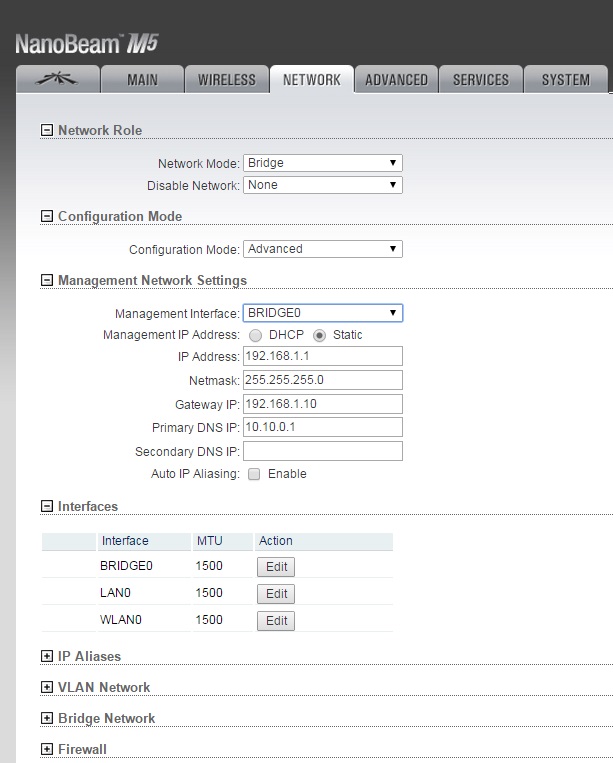Open the Disable Network dropdown
The height and width of the screenshot is (763, 613).
coord(322,185)
